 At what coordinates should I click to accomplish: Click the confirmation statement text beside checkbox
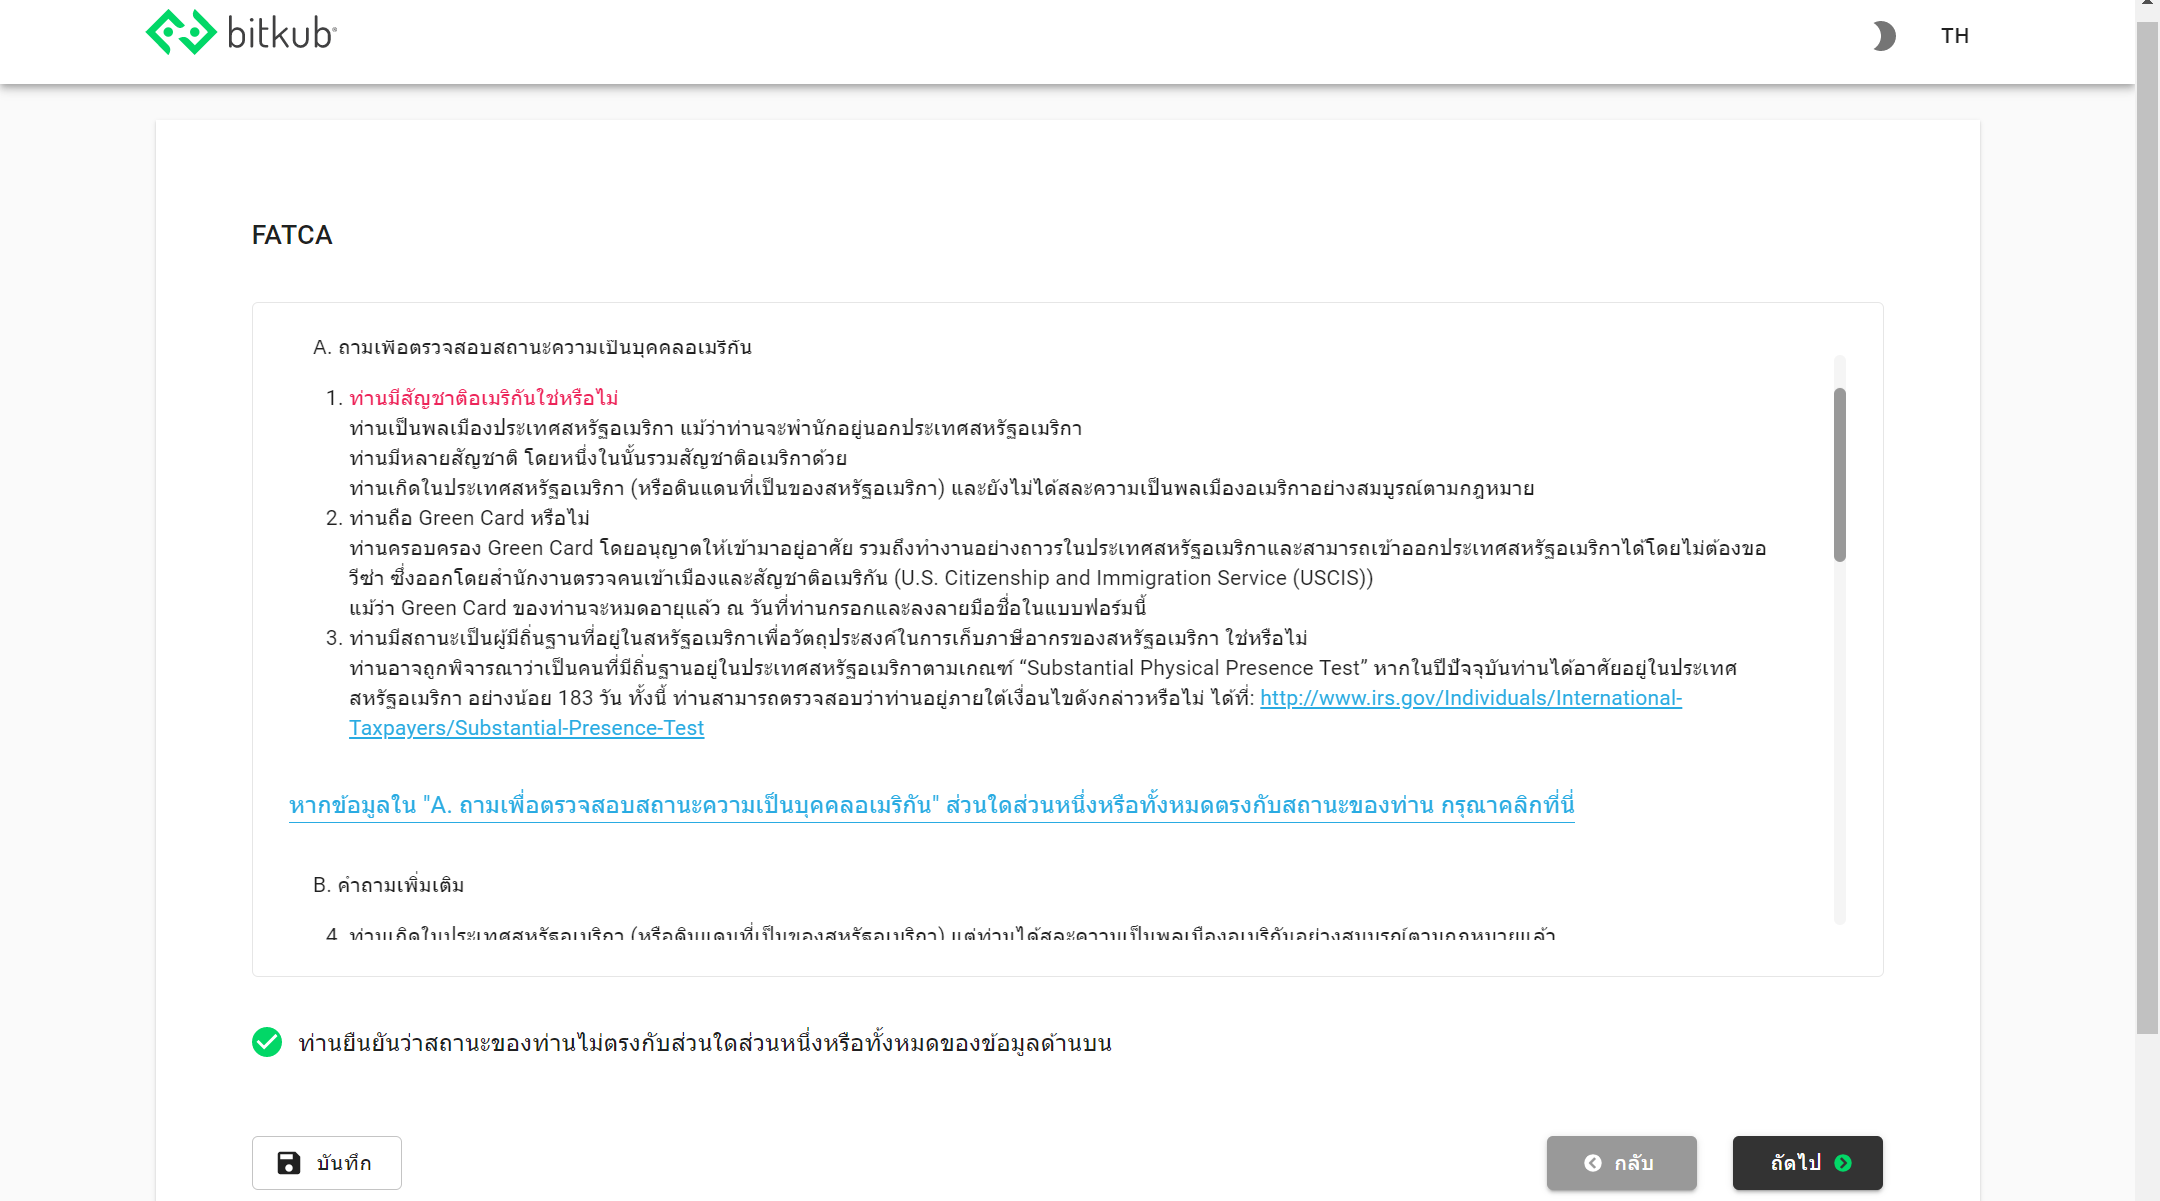[705, 1043]
